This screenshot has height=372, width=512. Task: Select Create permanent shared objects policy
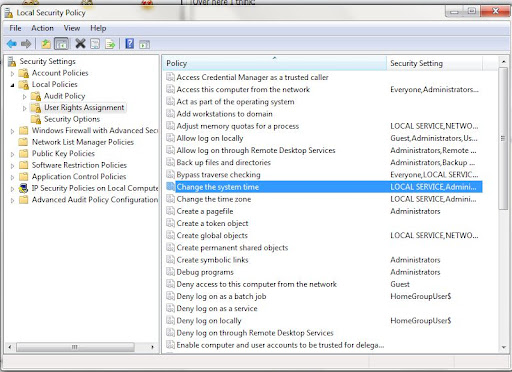point(232,248)
